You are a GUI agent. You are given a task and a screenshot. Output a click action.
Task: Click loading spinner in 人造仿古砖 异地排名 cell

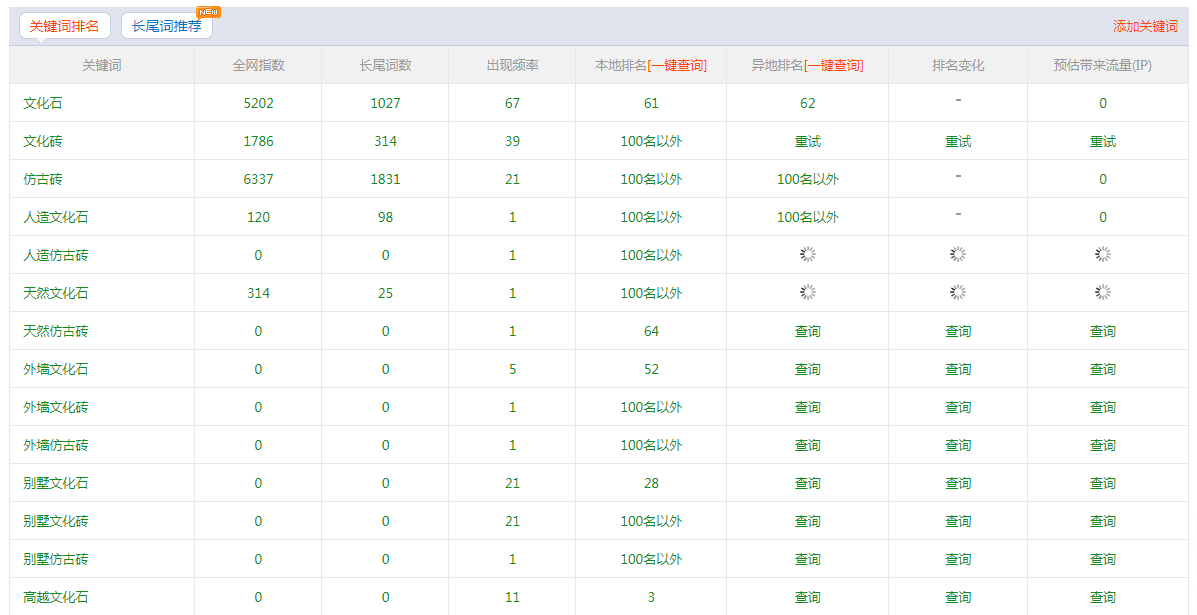coord(807,254)
